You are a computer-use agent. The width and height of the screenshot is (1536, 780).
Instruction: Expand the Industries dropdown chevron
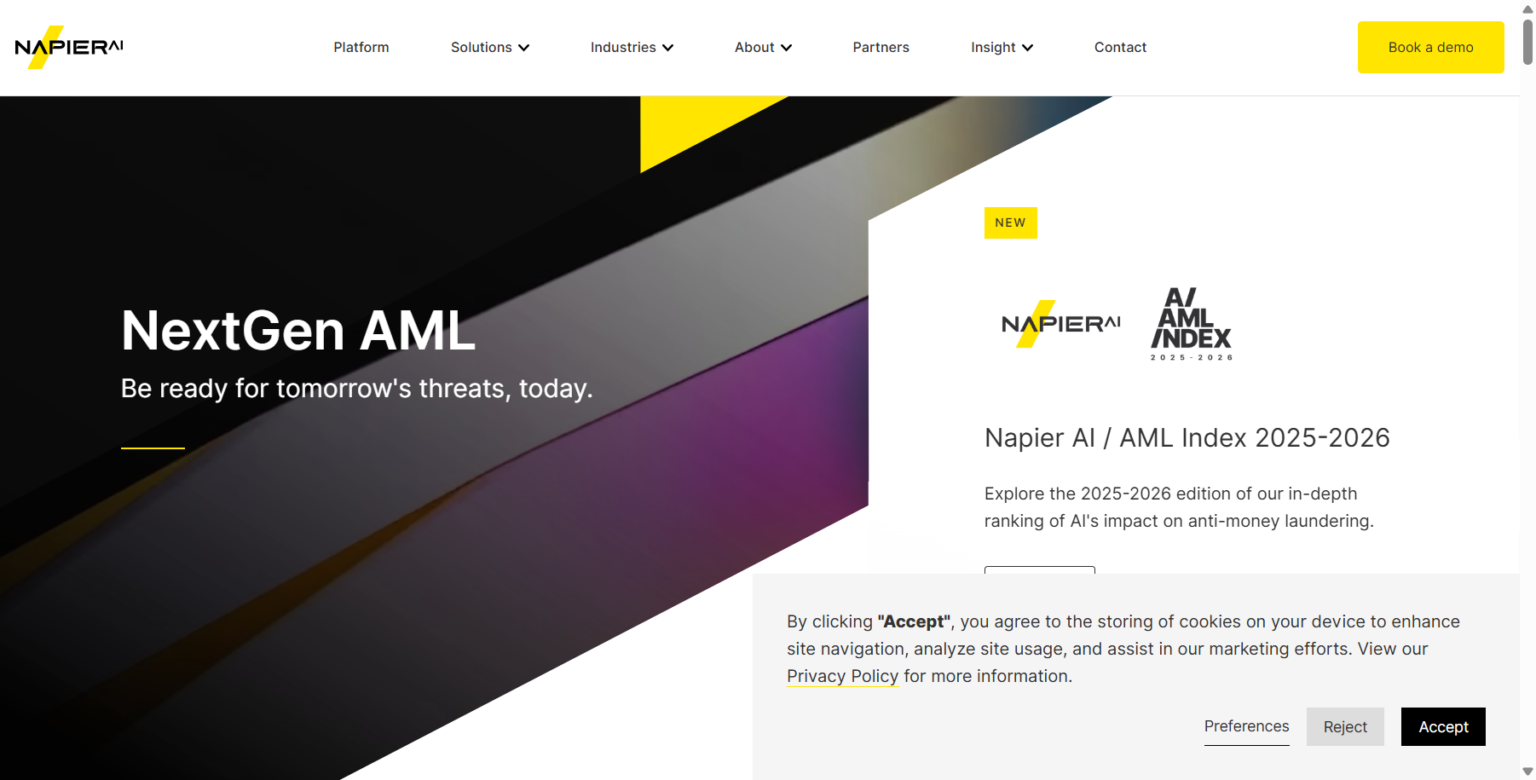click(668, 48)
